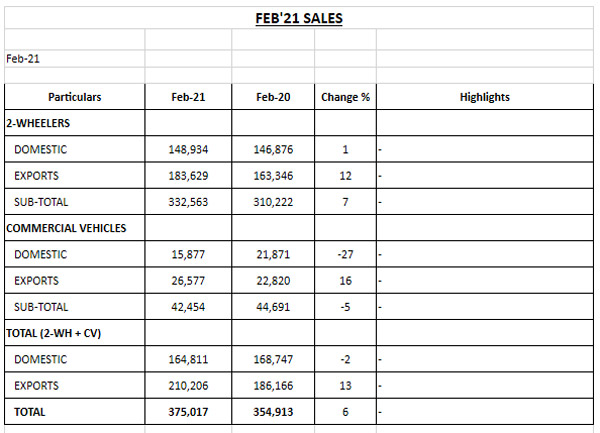The image size is (600, 433).
Task: Select the bold 354,913 total cell
Action: tap(272, 411)
